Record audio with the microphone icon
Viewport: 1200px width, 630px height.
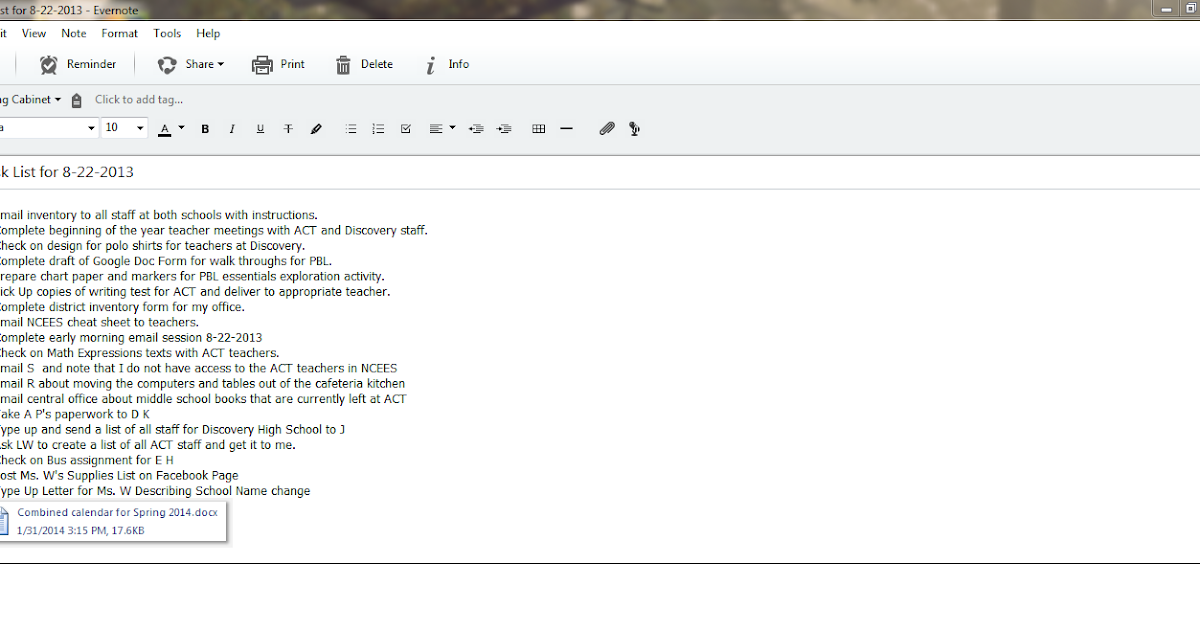click(634, 128)
